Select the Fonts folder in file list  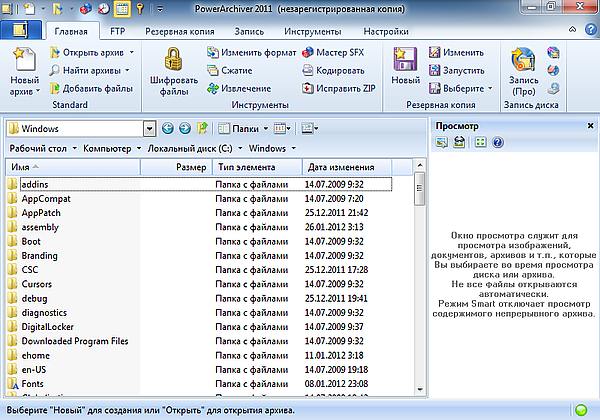pyautogui.click(x=32, y=383)
